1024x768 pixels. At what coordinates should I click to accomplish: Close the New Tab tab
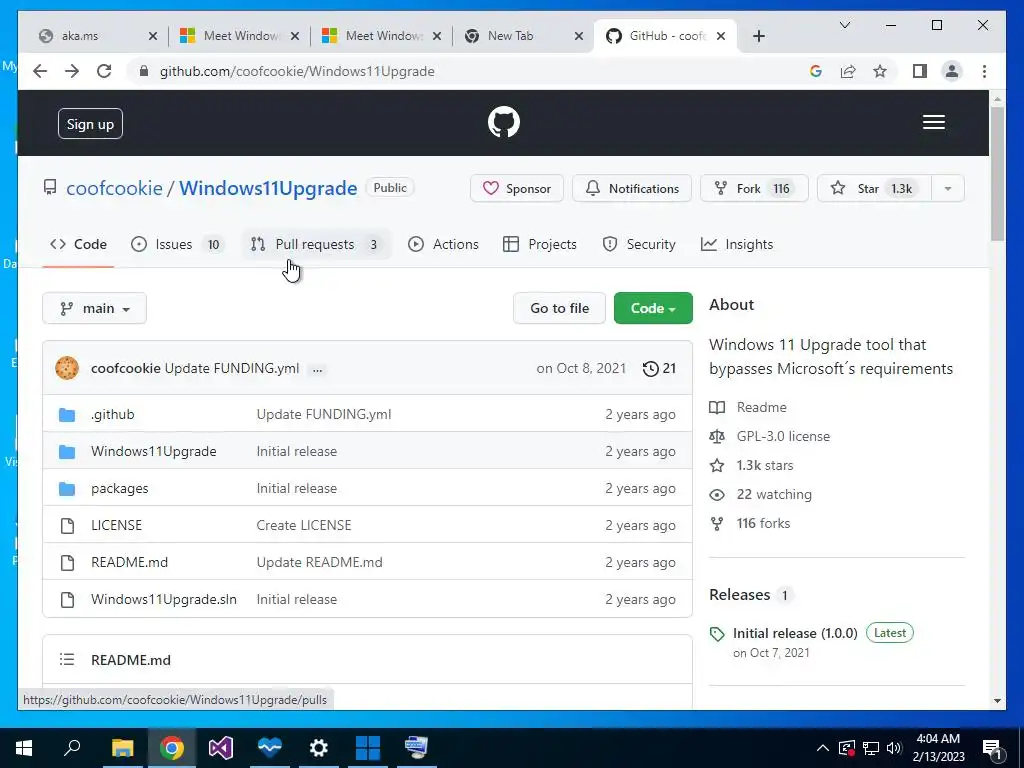pyautogui.click(x=579, y=36)
